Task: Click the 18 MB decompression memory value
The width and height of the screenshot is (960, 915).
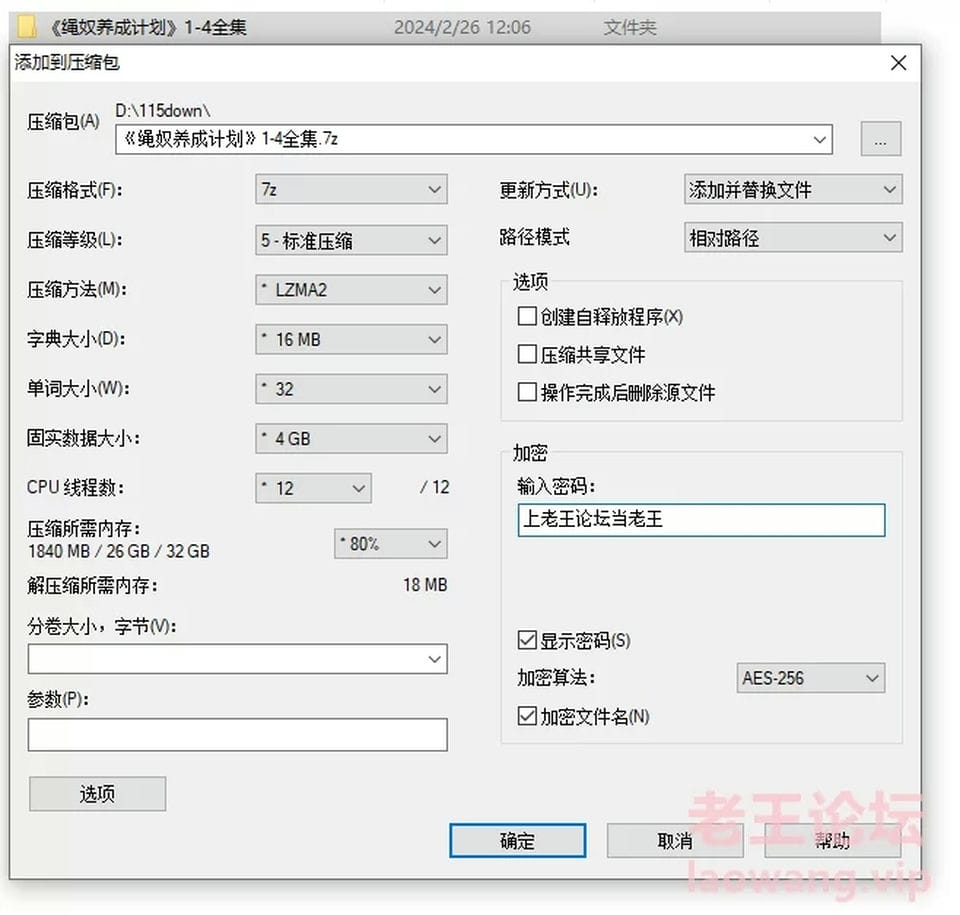Action: [425, 585]
